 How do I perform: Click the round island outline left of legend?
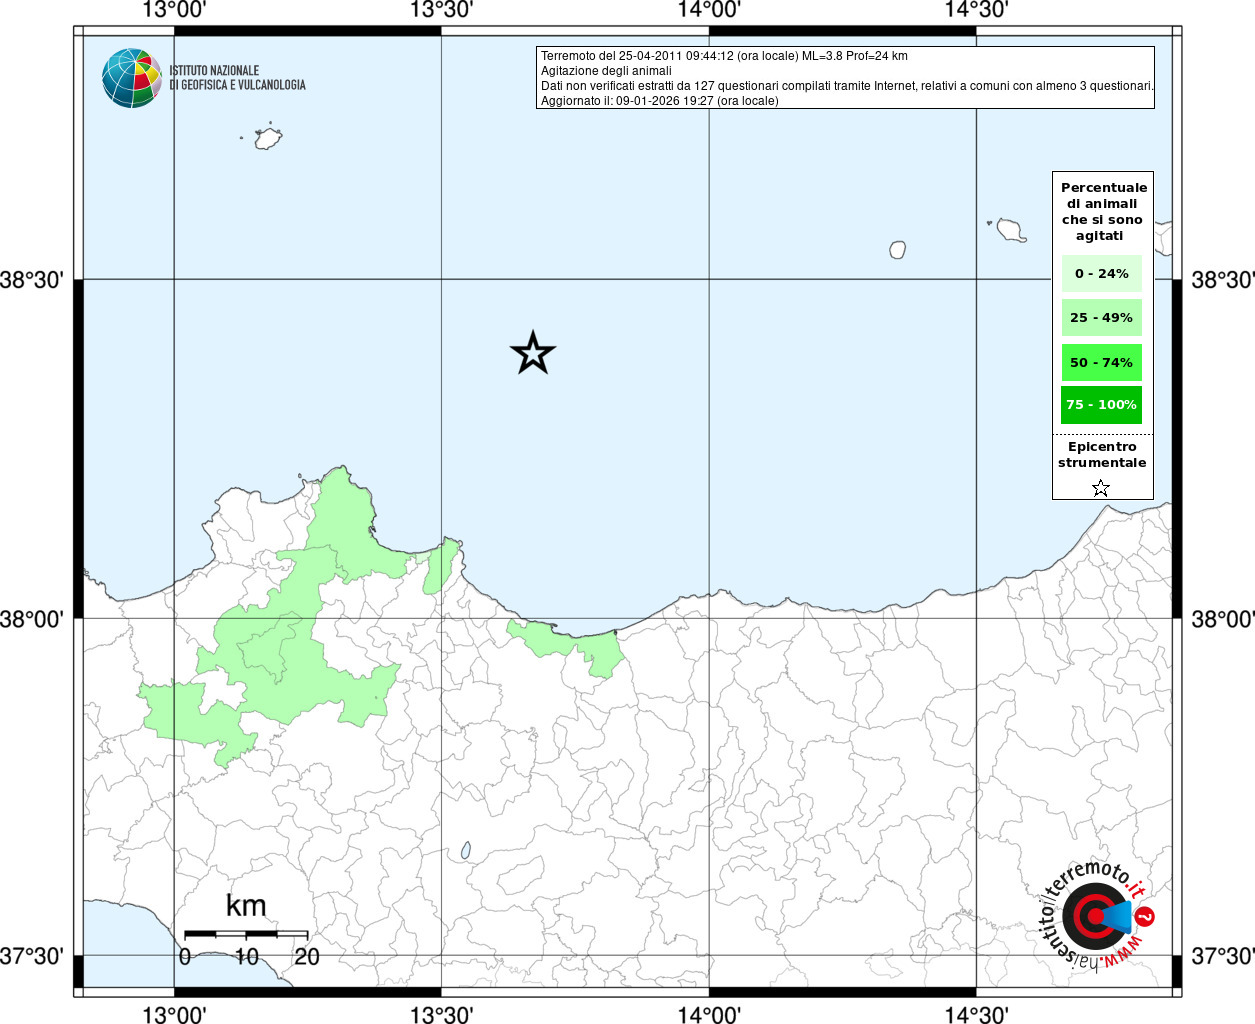tap(898, 250)
